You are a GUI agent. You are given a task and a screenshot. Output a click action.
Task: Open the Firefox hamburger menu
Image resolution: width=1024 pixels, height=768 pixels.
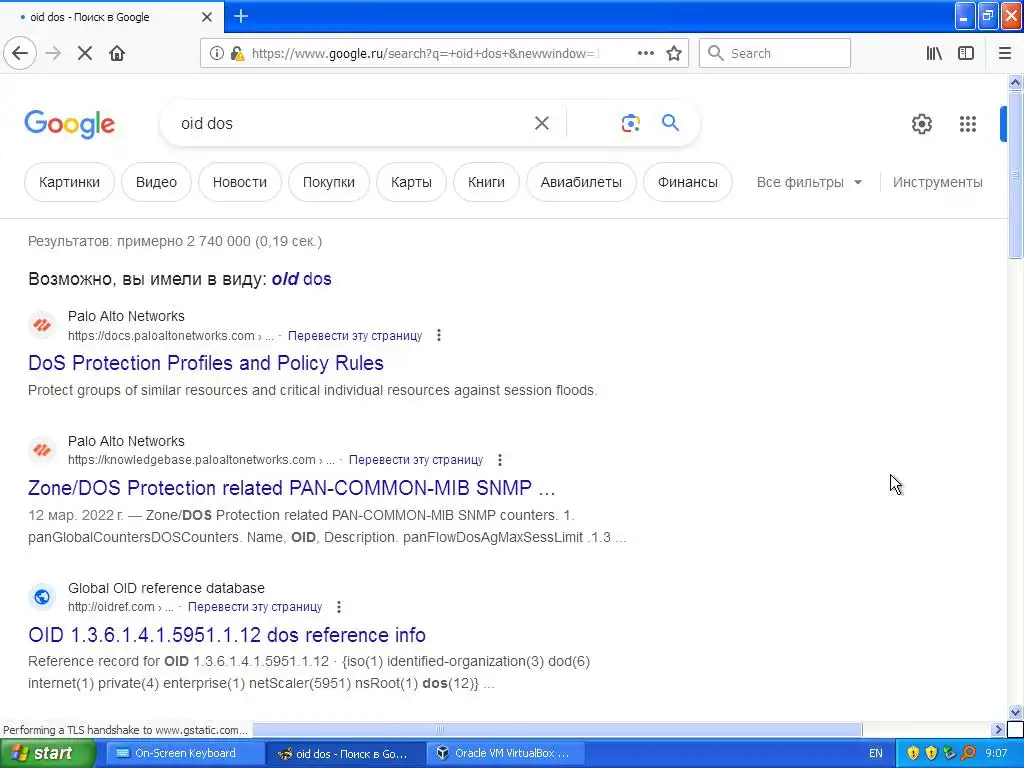coord(1005,53)
